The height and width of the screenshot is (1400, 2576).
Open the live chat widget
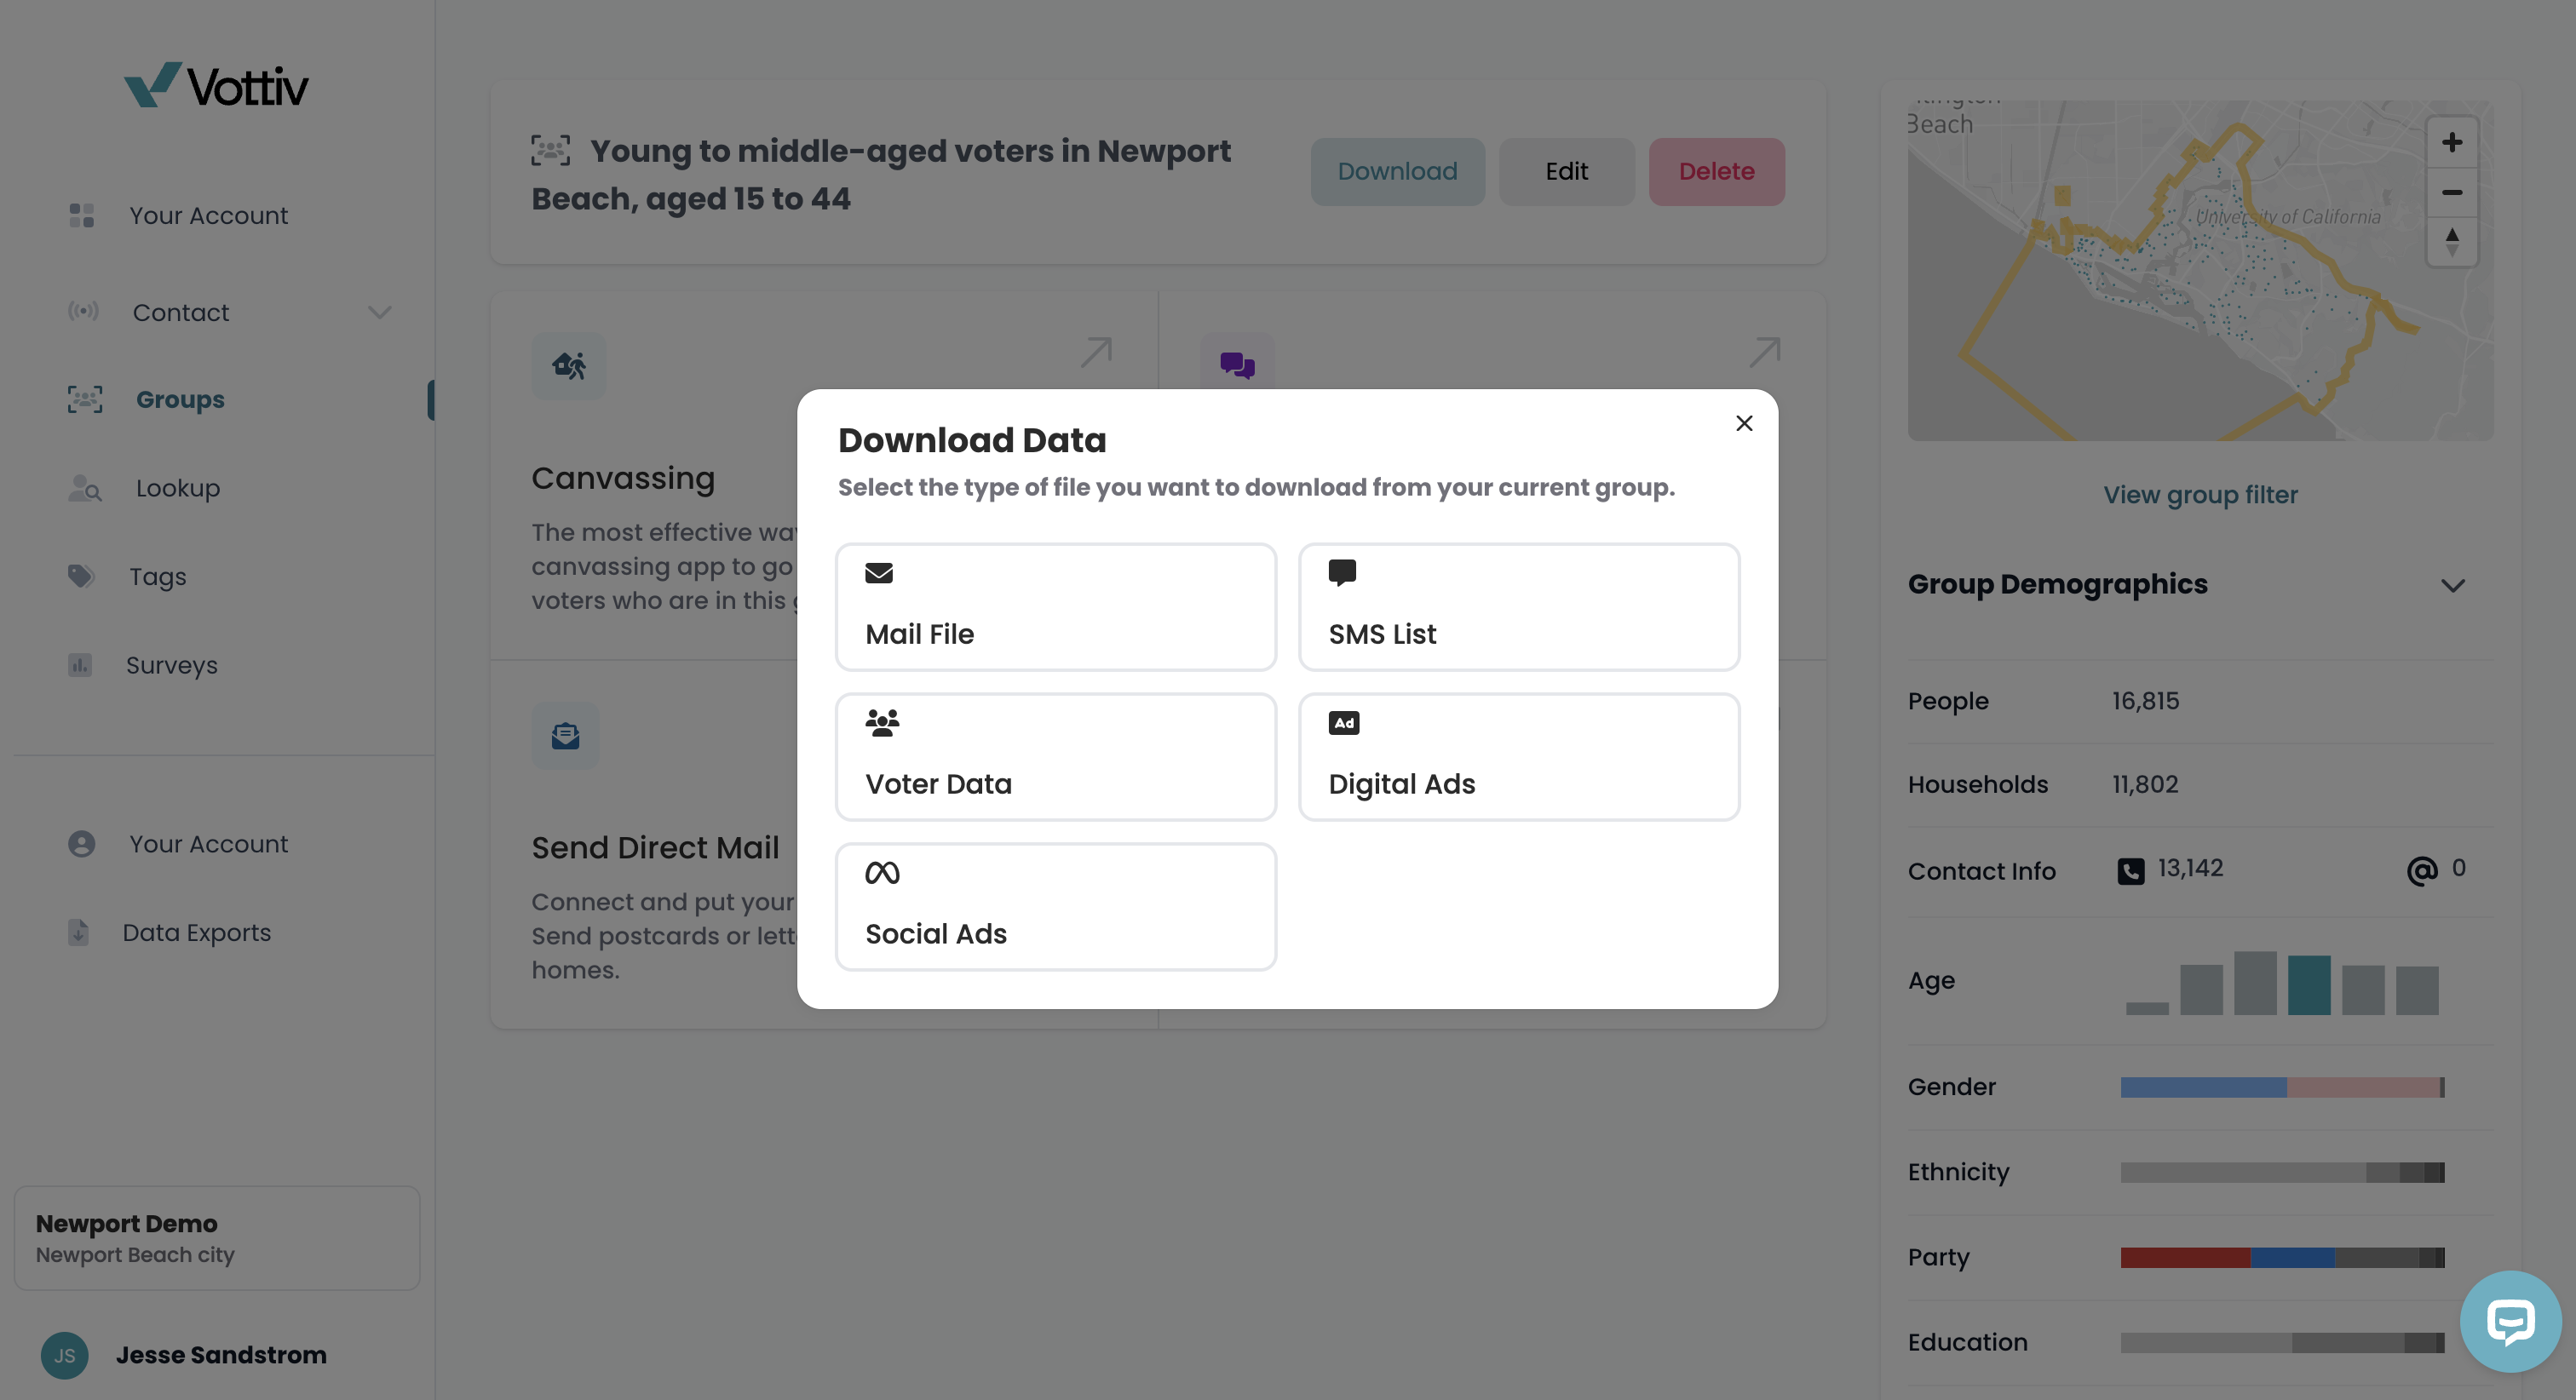click(2511, 1322)
